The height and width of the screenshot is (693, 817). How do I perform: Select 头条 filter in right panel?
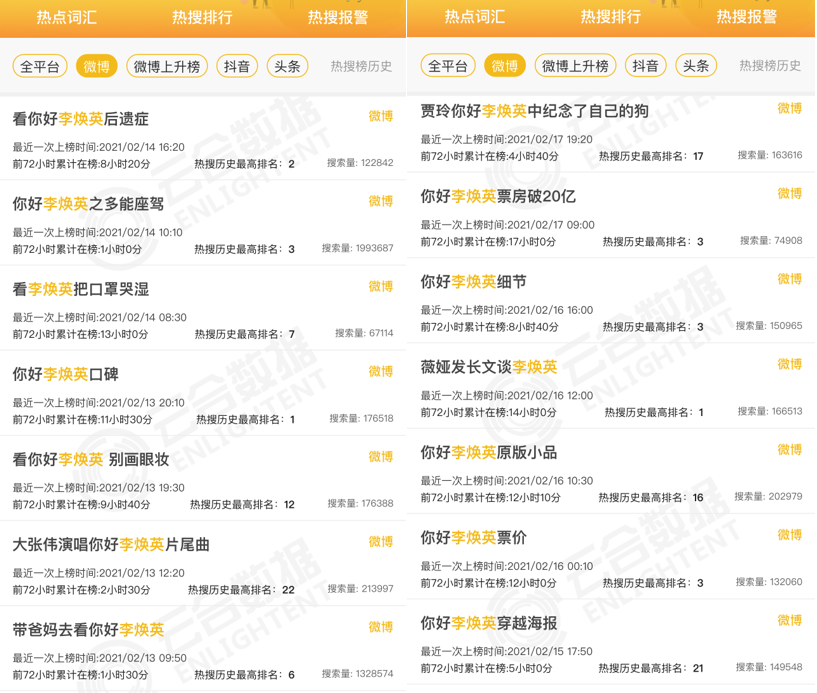(x=696, y=66)
